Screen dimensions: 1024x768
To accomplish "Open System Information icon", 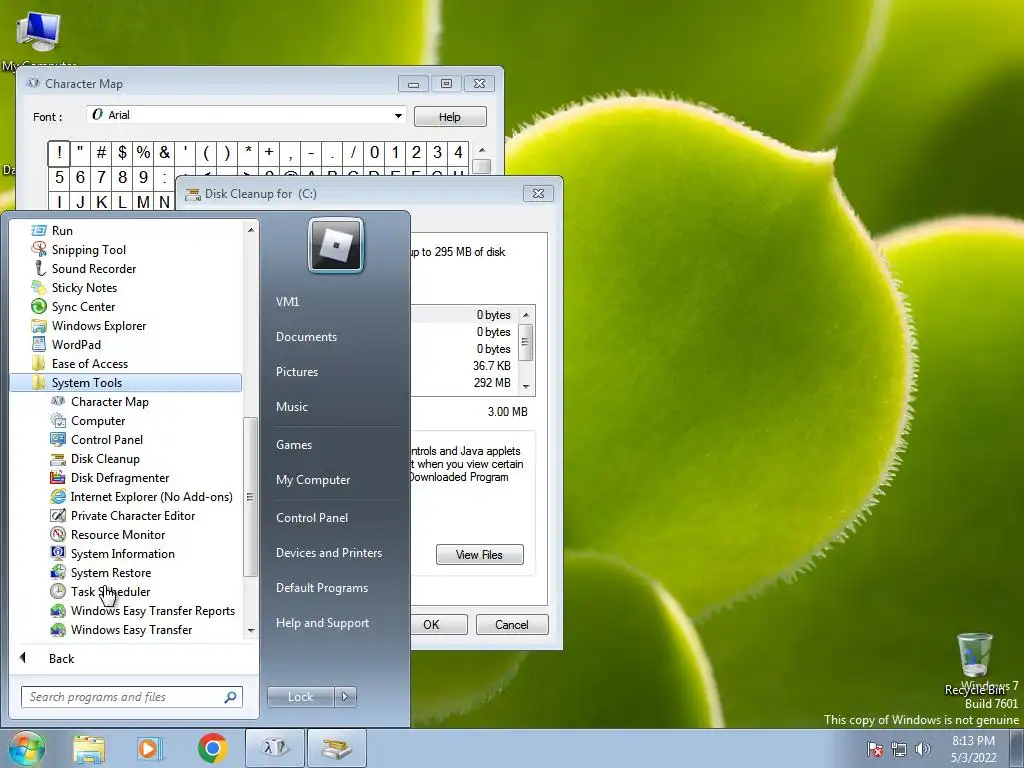I will point(58,553).
